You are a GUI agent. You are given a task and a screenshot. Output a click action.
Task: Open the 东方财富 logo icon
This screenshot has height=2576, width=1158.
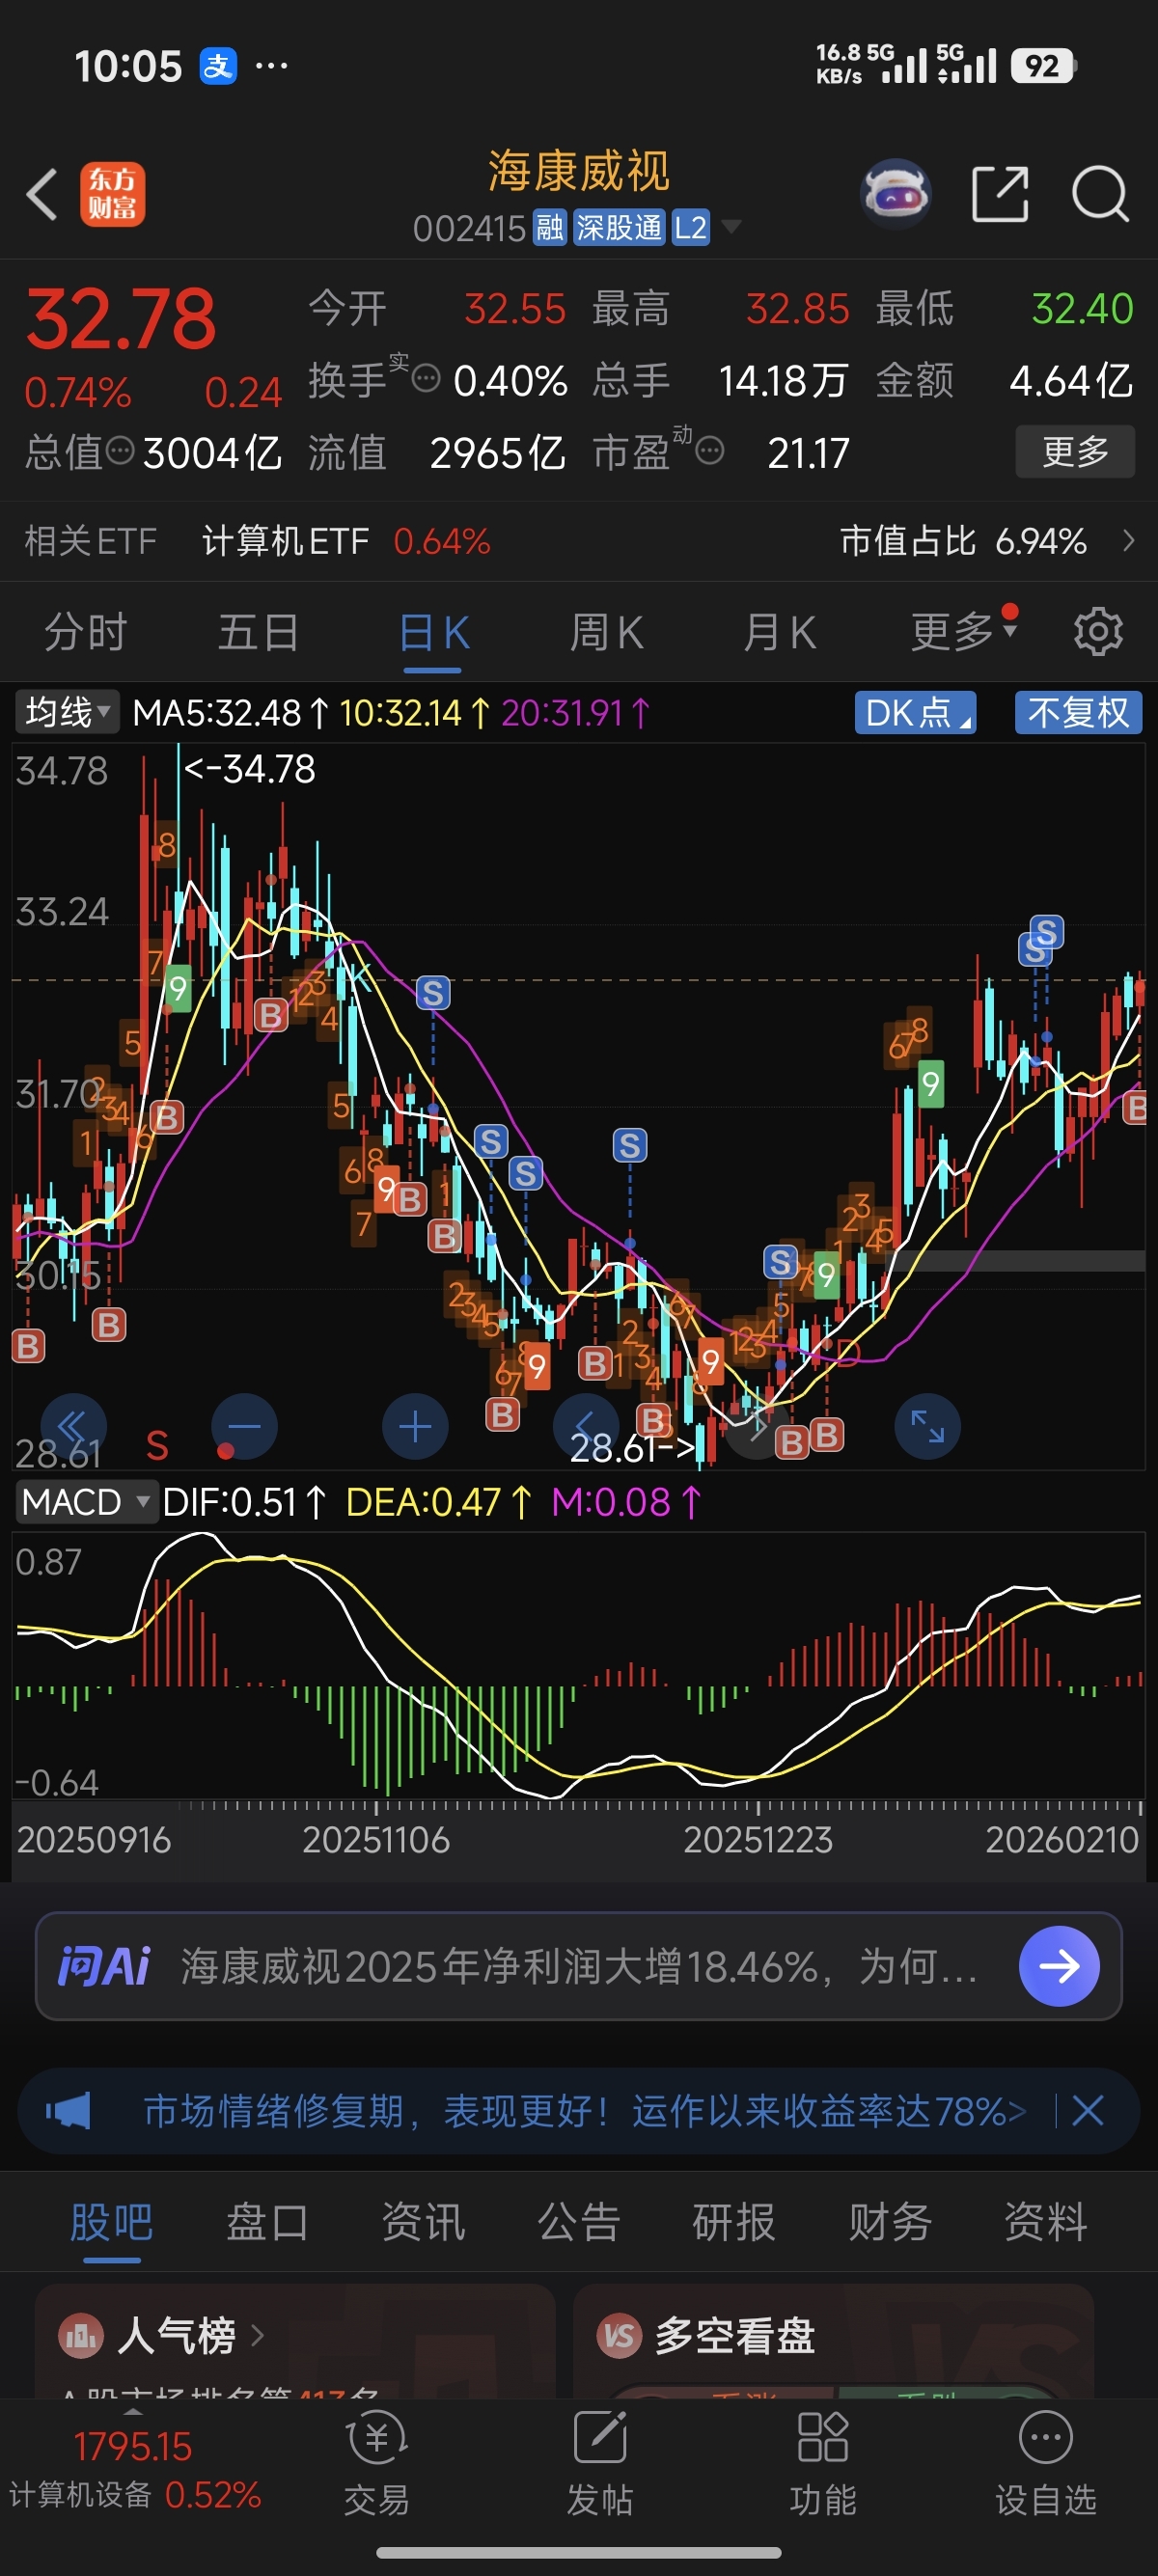[x=112, y=194]
